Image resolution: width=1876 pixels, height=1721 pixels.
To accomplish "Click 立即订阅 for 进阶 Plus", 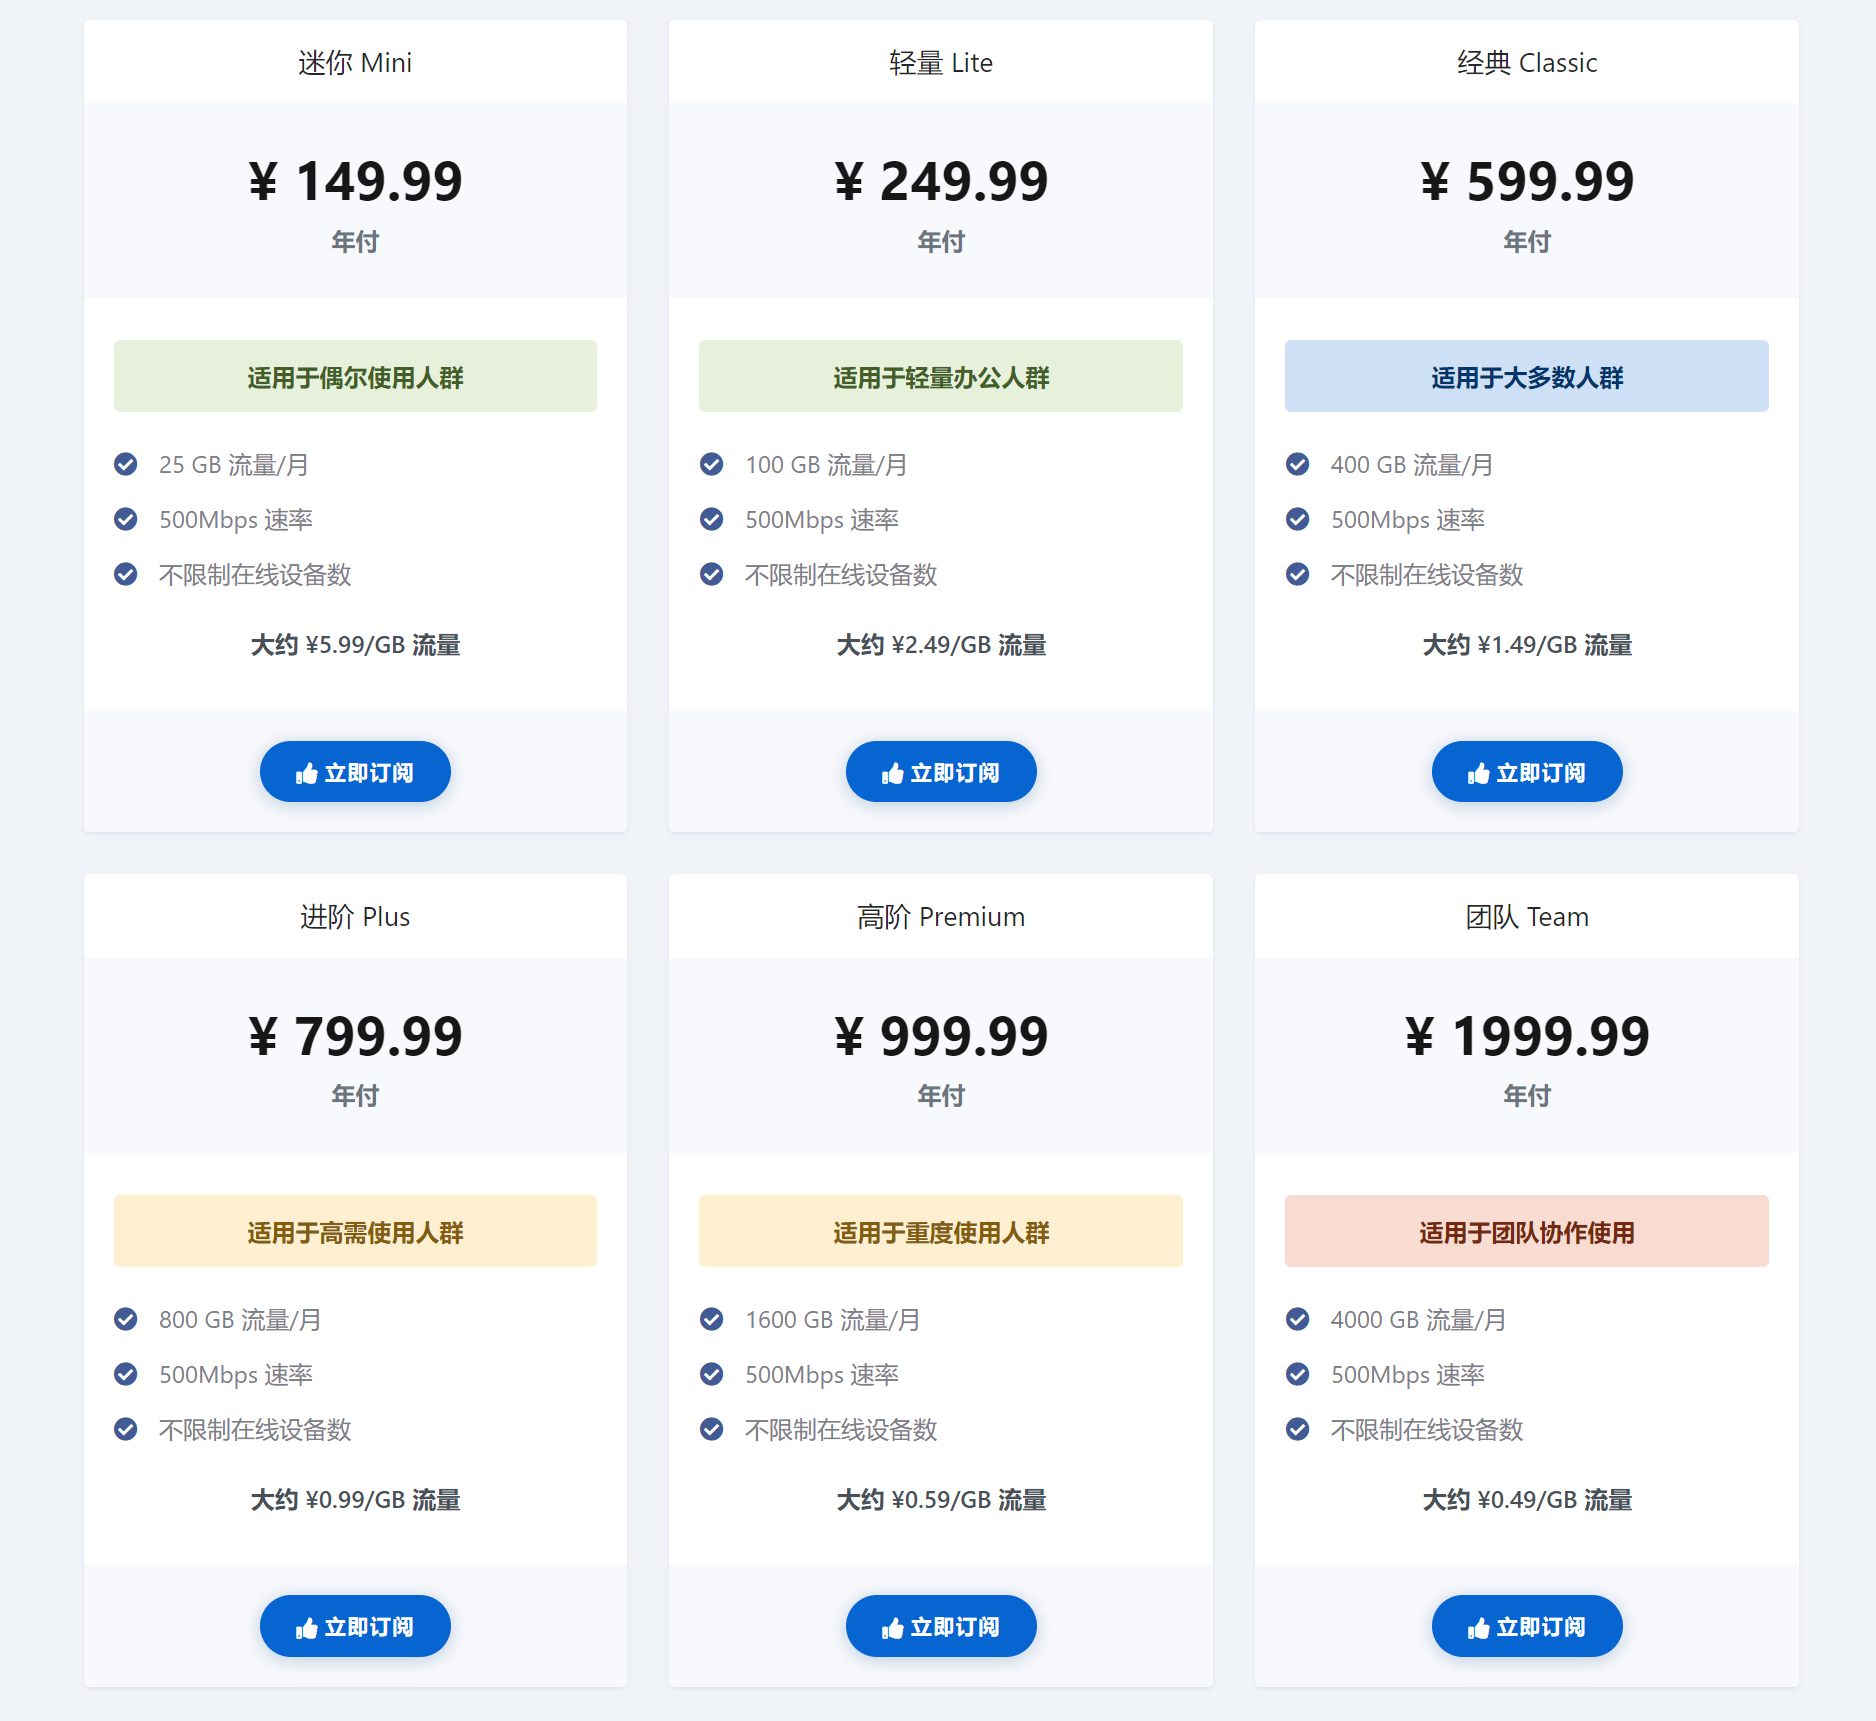I will tap(355, 1626).
